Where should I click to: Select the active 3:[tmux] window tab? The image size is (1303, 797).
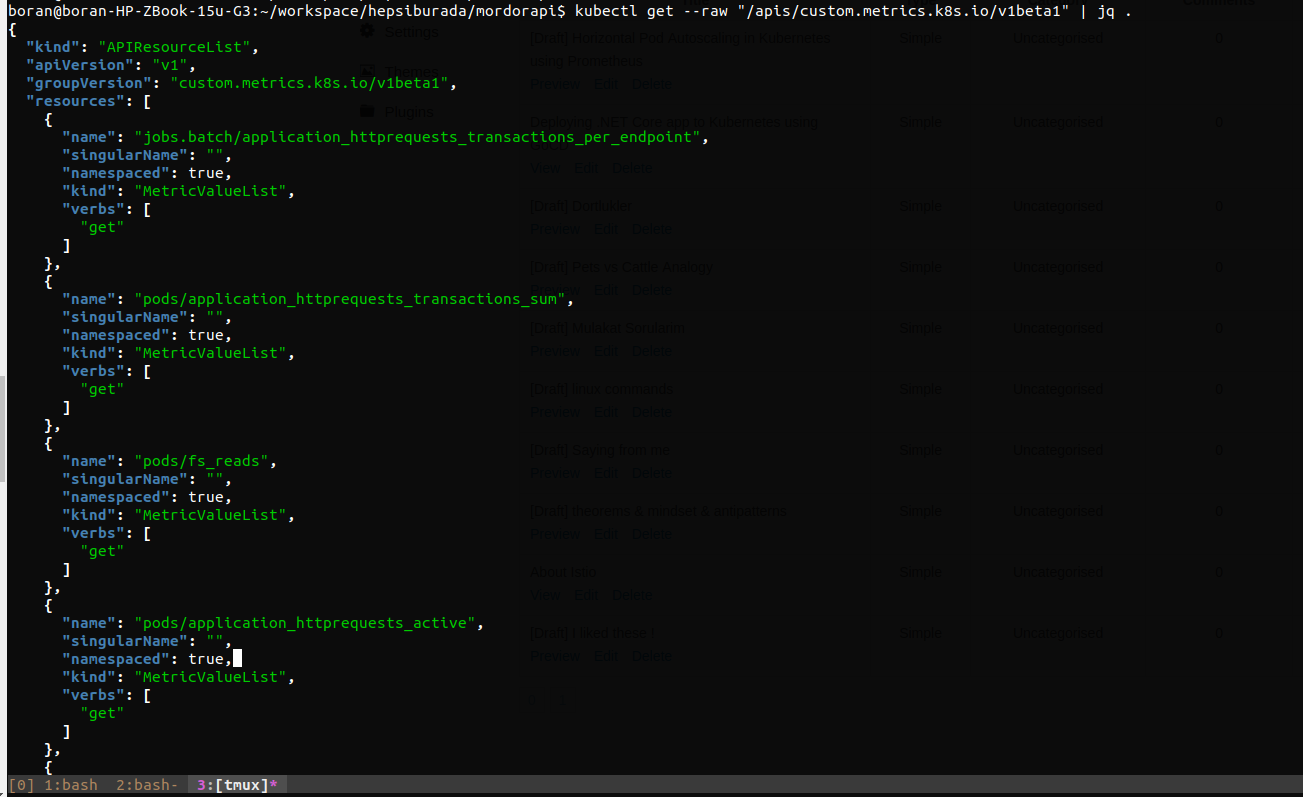point(236,785)
